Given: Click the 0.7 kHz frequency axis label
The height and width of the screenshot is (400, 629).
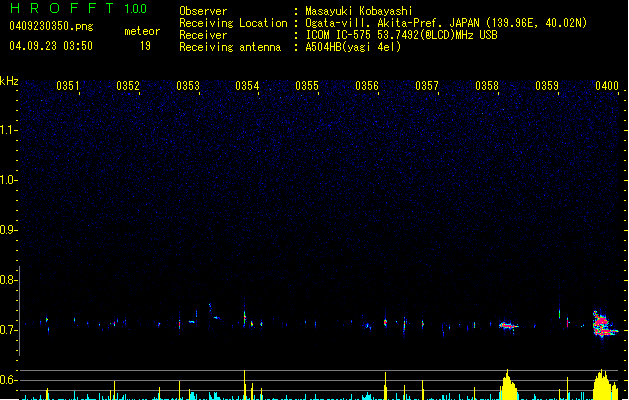Looking at the screenshot, I should click(8, 330).
